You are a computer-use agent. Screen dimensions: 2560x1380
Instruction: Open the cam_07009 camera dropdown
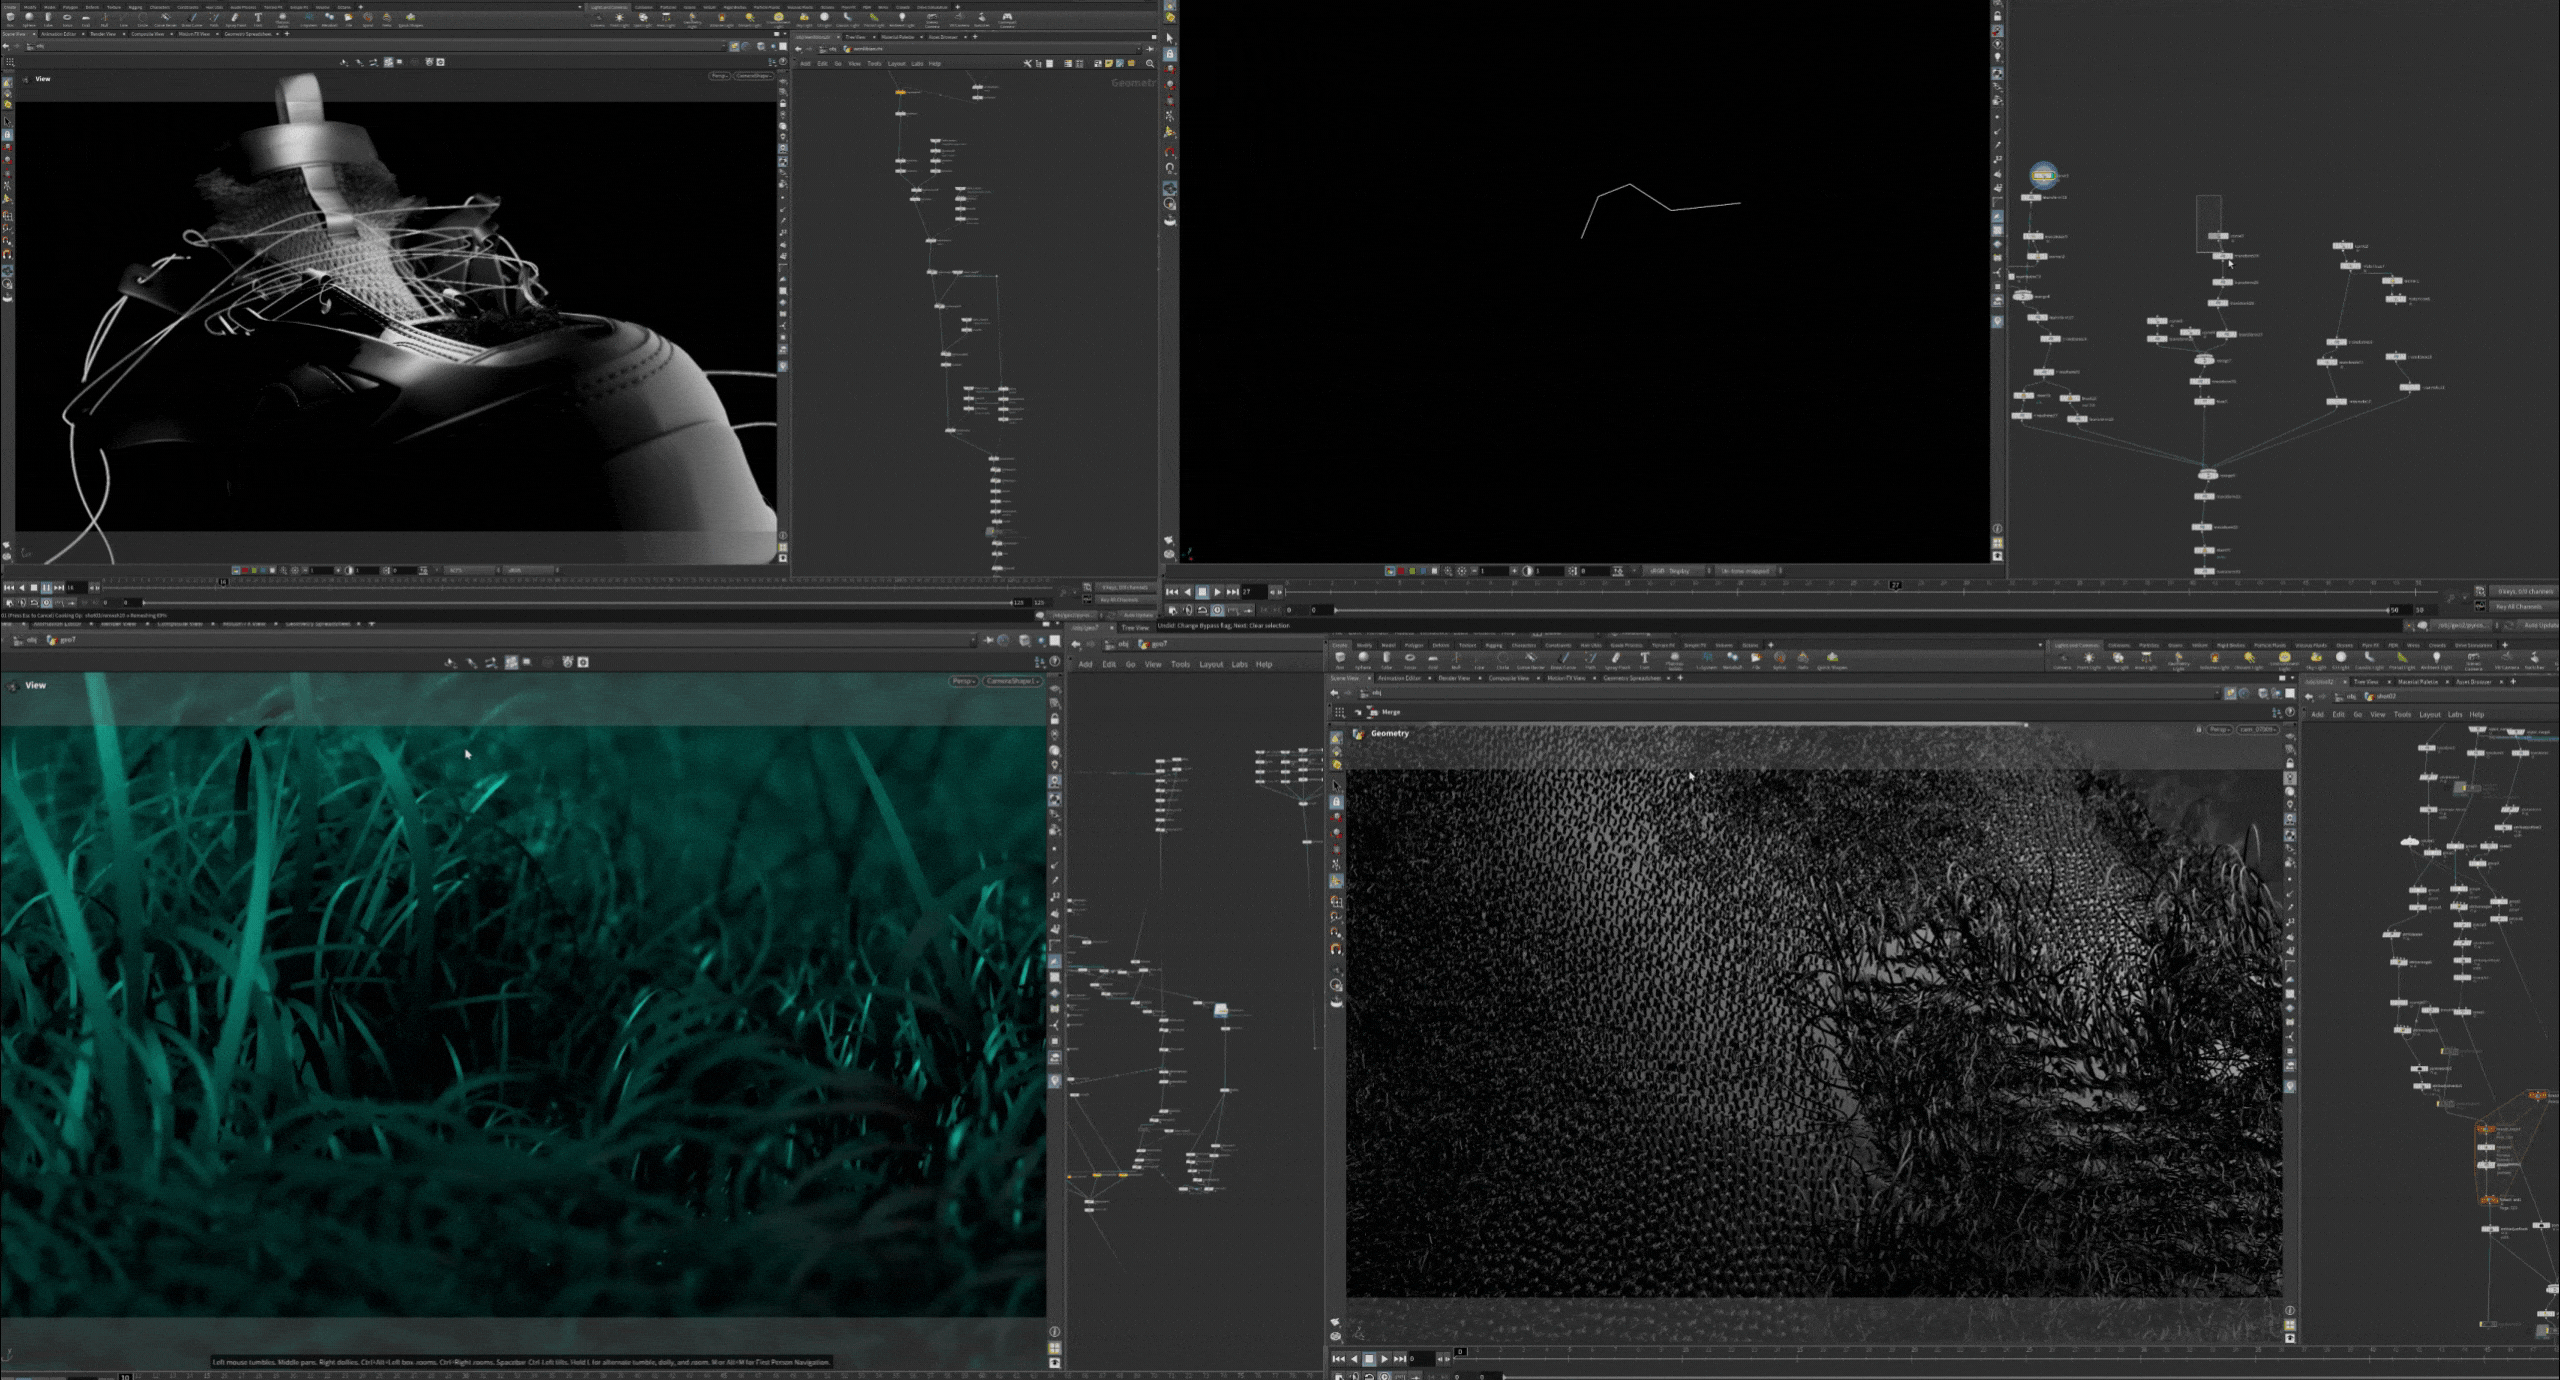click(x=2257, y=729)
